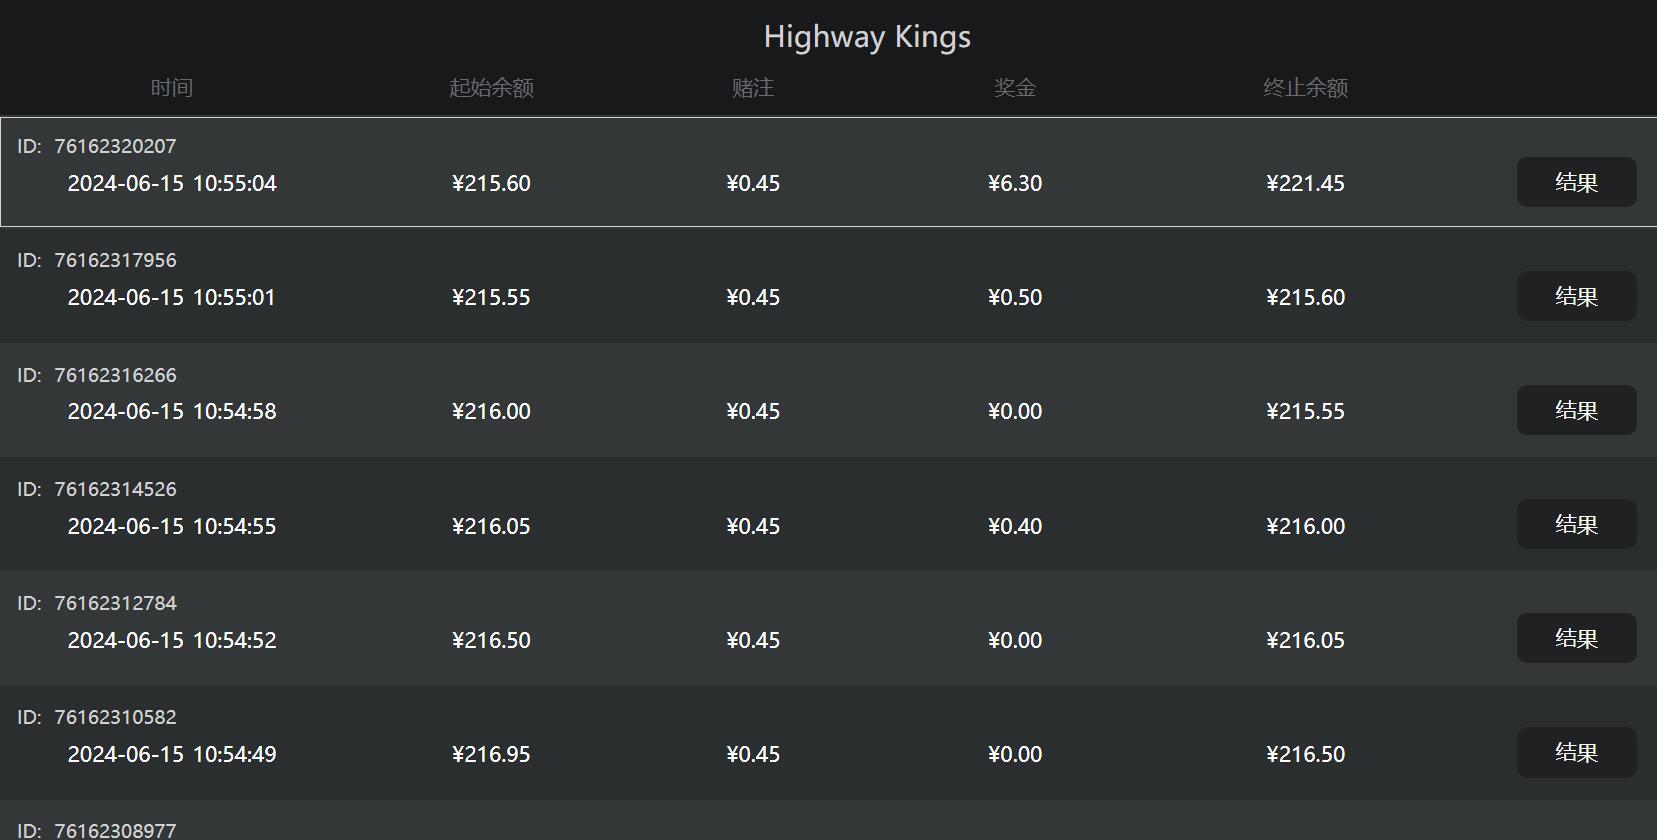Click 结果 button for the 10:55:01 record
The height and width of the screenshot is (840, 1657).
(x=1576, y=296)
